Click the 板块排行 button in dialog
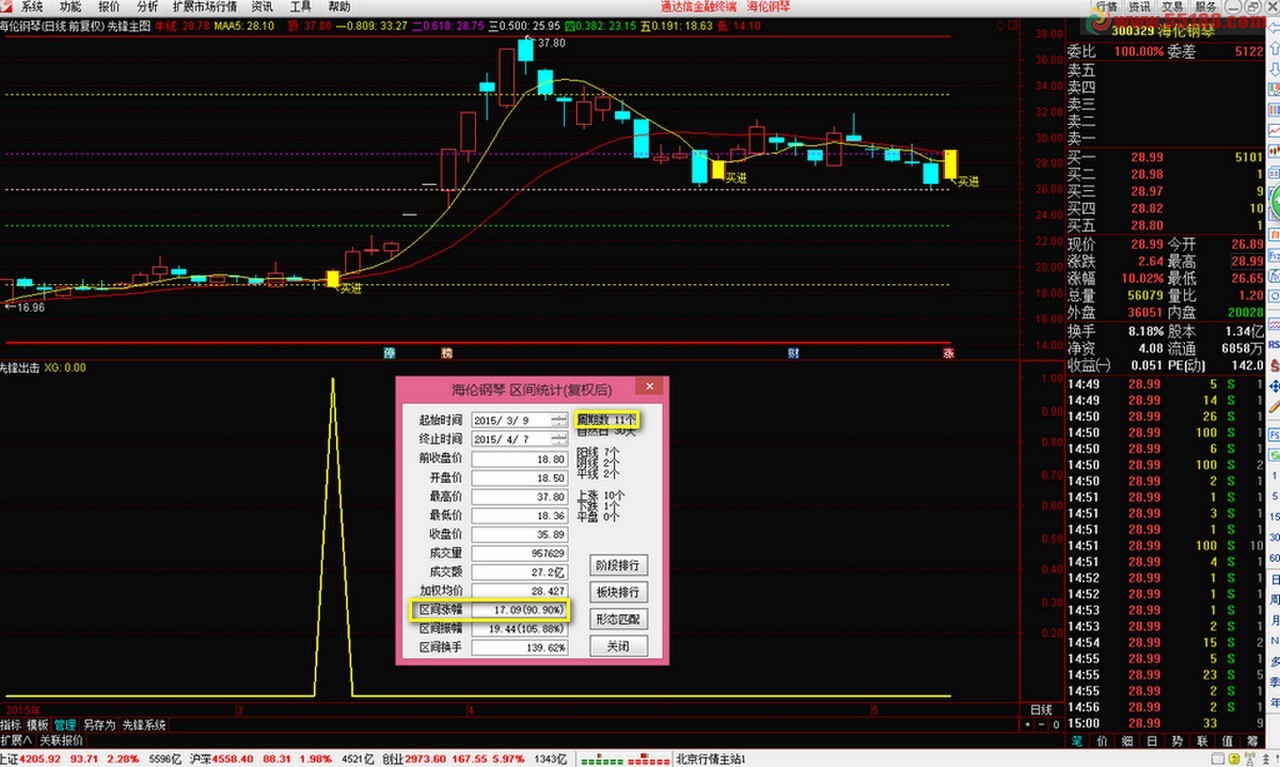Screen dimensions: 1280x767 618,592
